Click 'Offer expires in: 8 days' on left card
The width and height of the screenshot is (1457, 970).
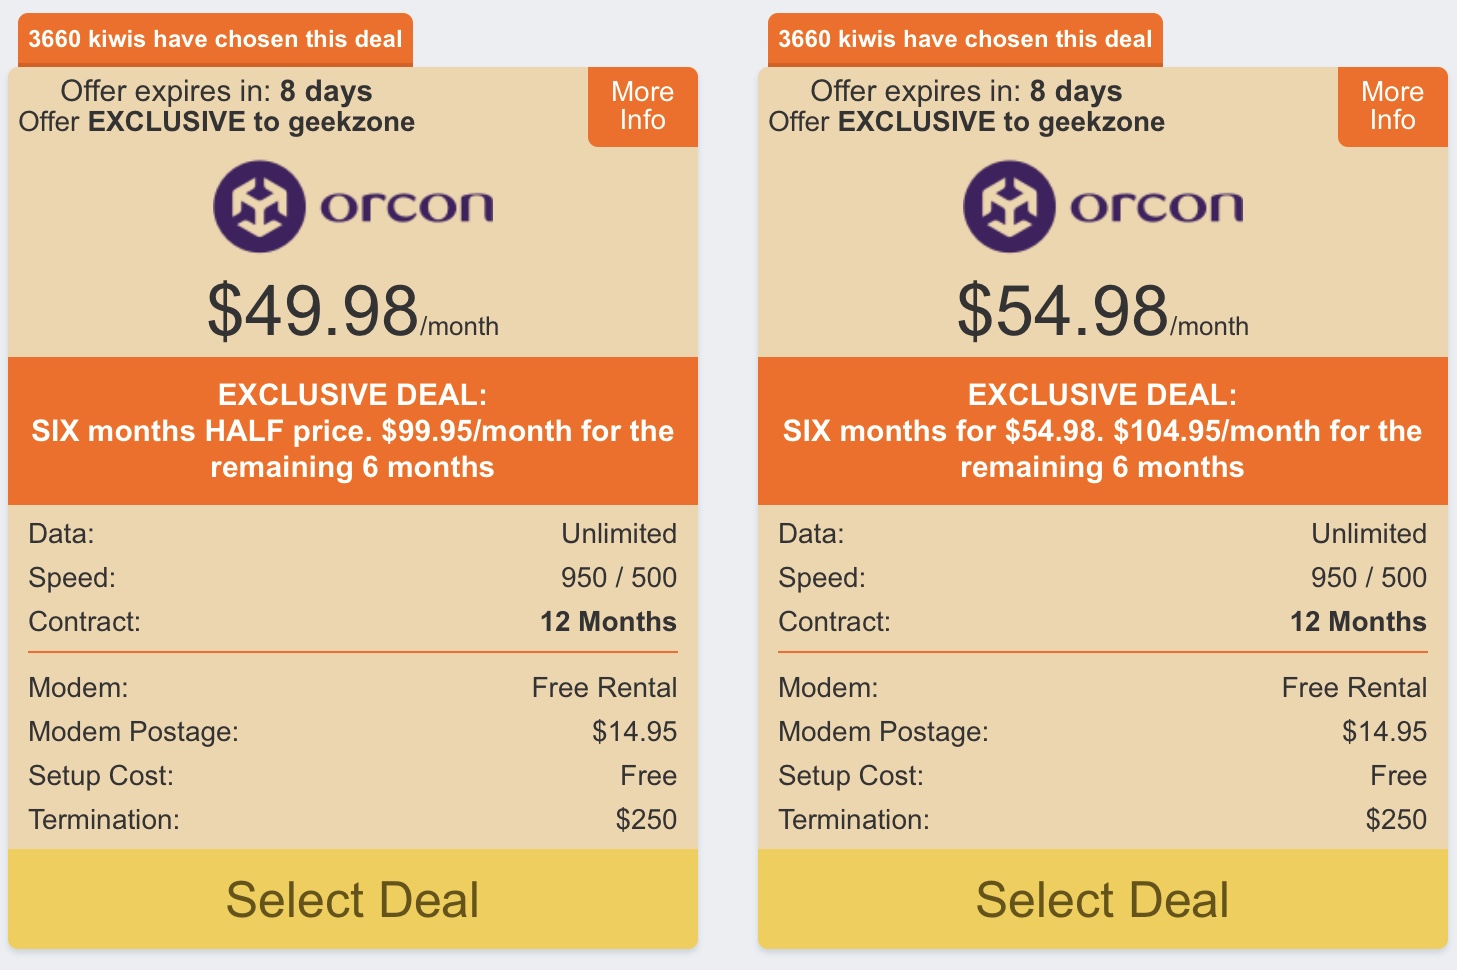point(216,91)
